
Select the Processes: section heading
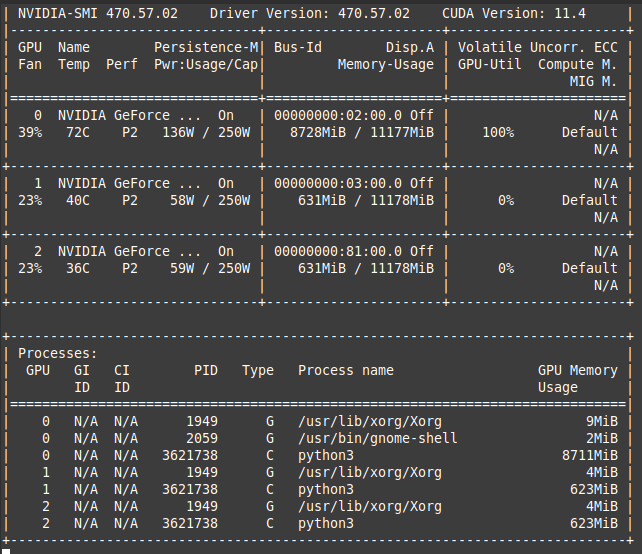[x=58, y=353]
